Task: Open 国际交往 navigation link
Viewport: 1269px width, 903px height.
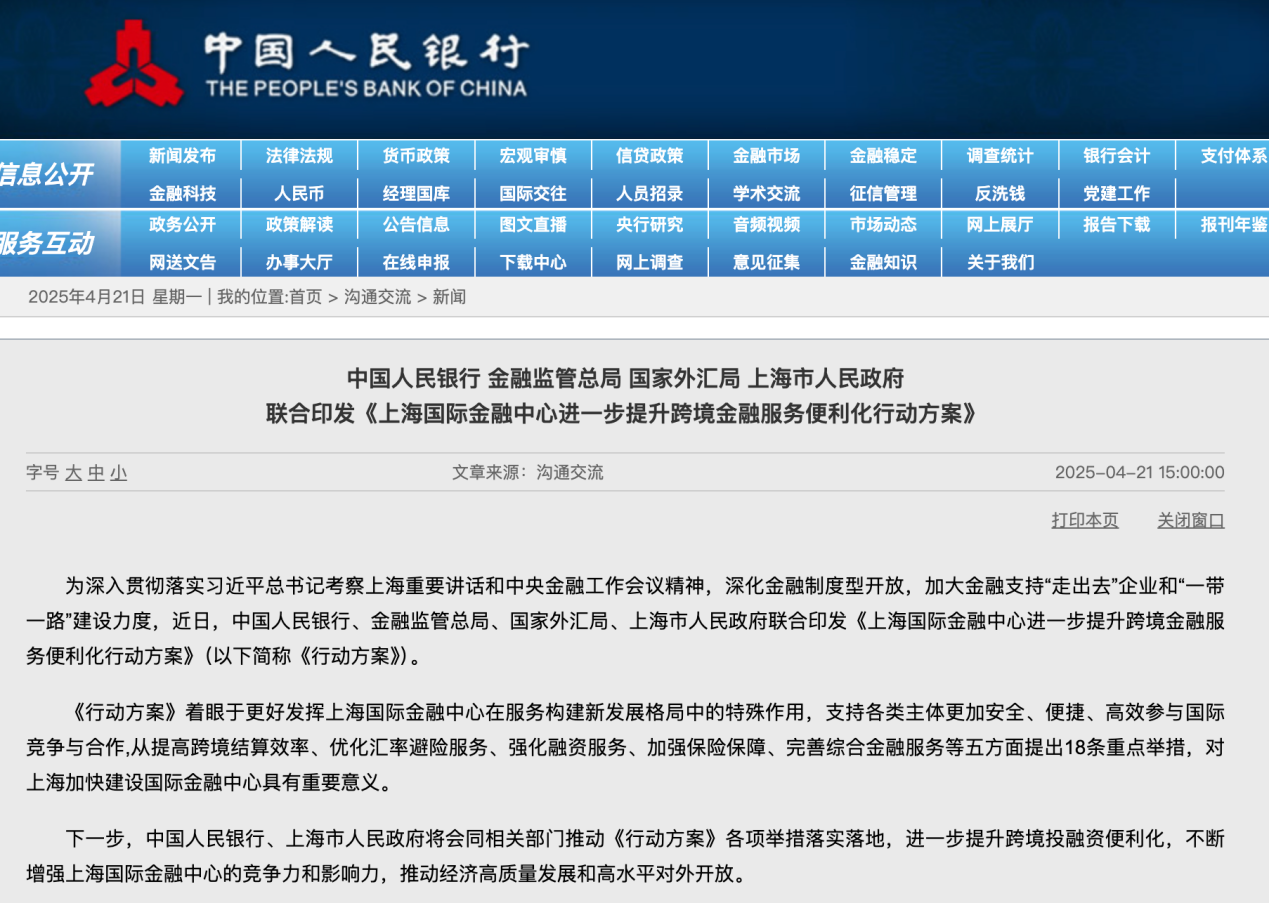Action: [533, 193]
